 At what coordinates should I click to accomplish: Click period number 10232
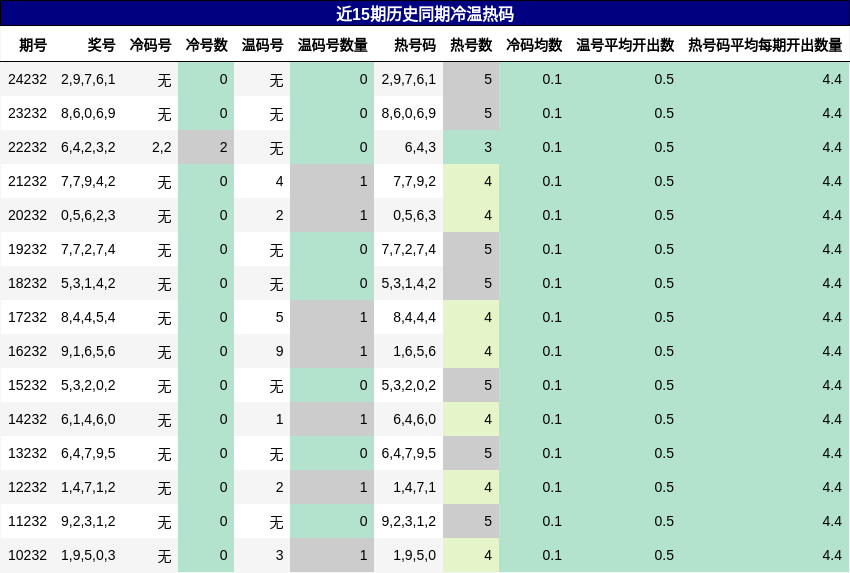[x=28, y=556]
